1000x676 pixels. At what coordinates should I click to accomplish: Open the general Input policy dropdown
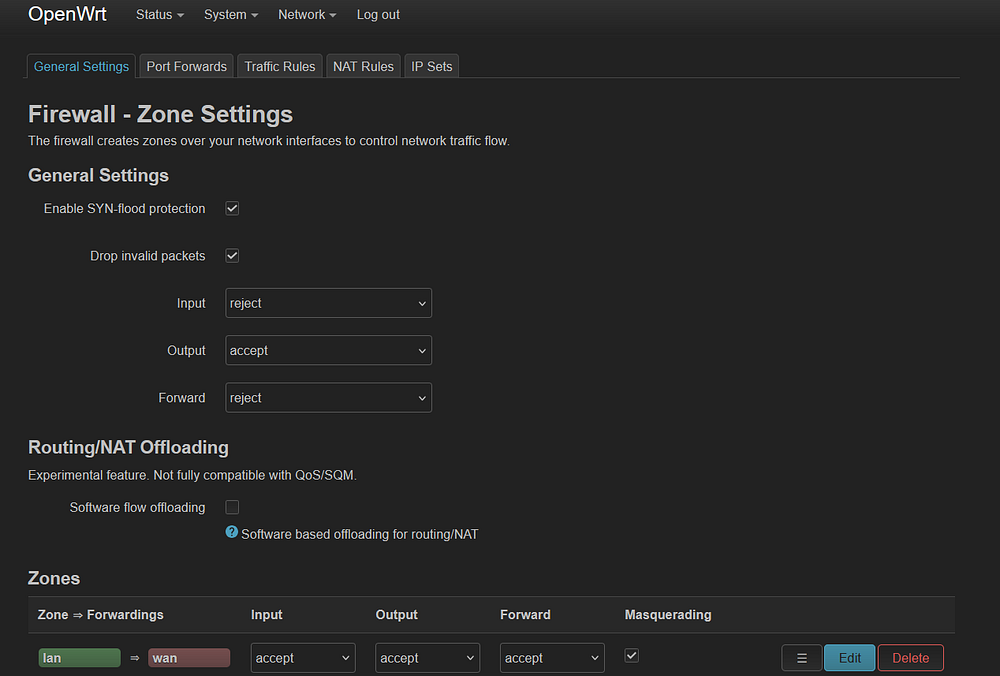328,303
